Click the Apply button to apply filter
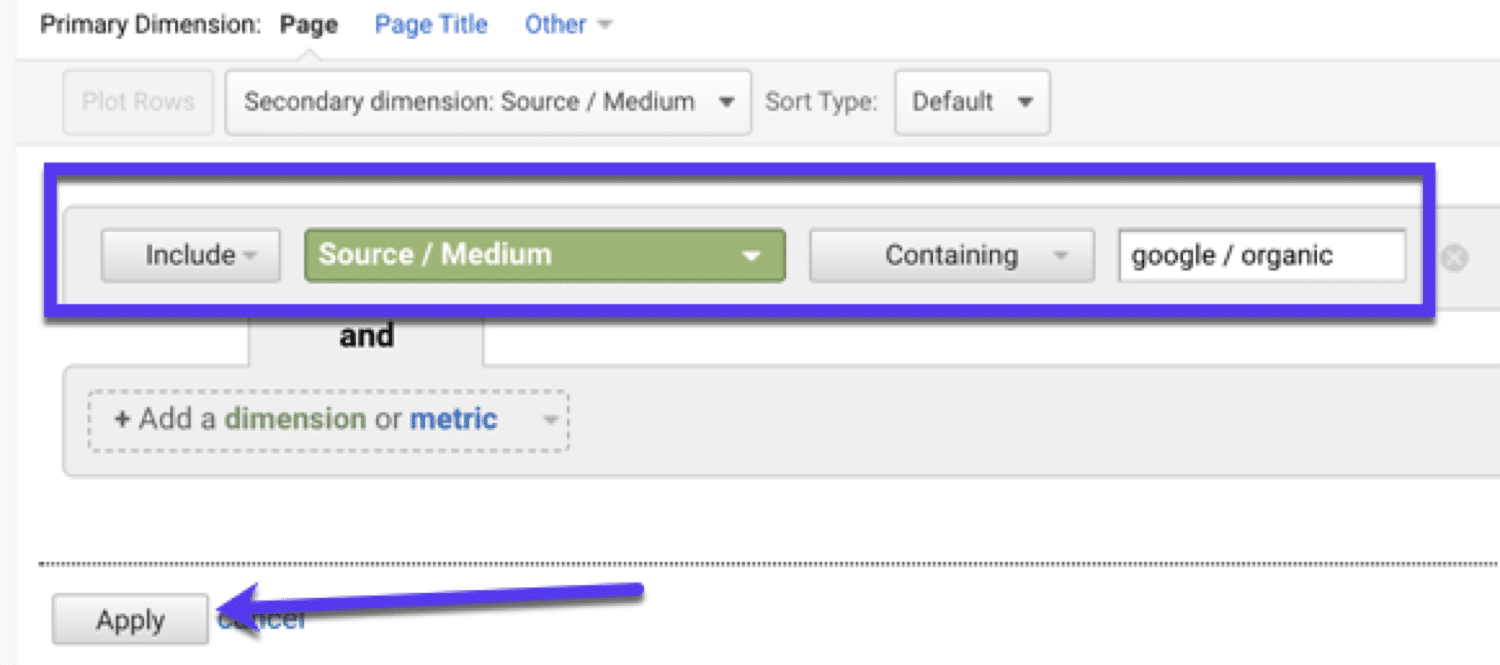This screenshot has height=665, width=1500. [x=129, y=619]
